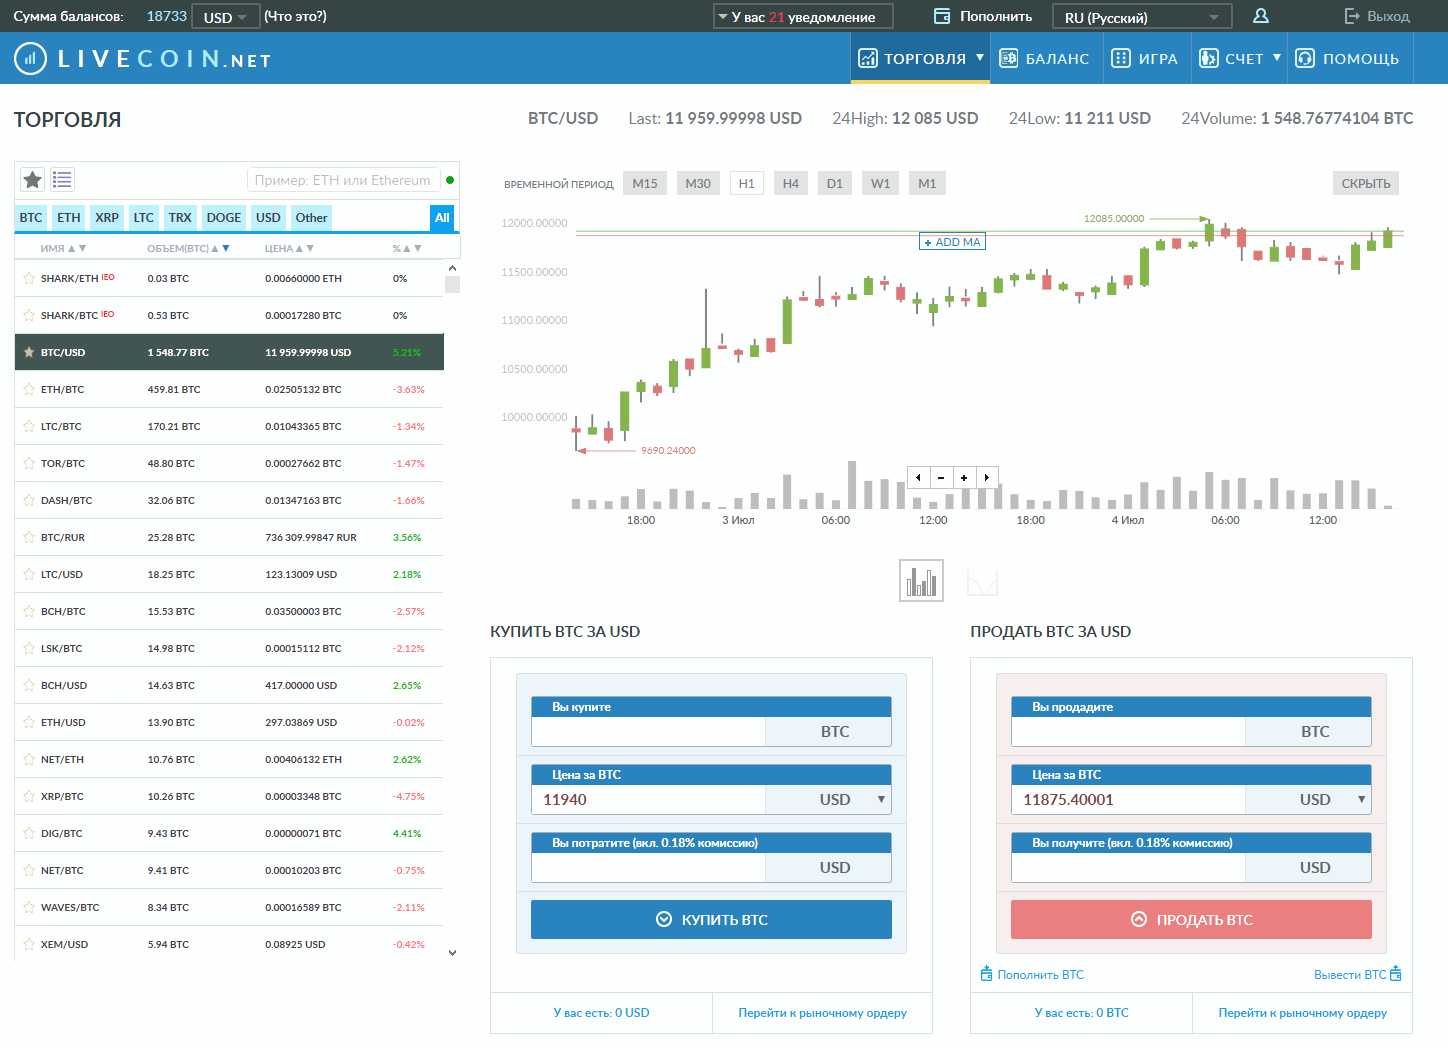Viewport: 1448px width, 1048px height.
Task: Select M15 time period
Action: coord(645,183)
